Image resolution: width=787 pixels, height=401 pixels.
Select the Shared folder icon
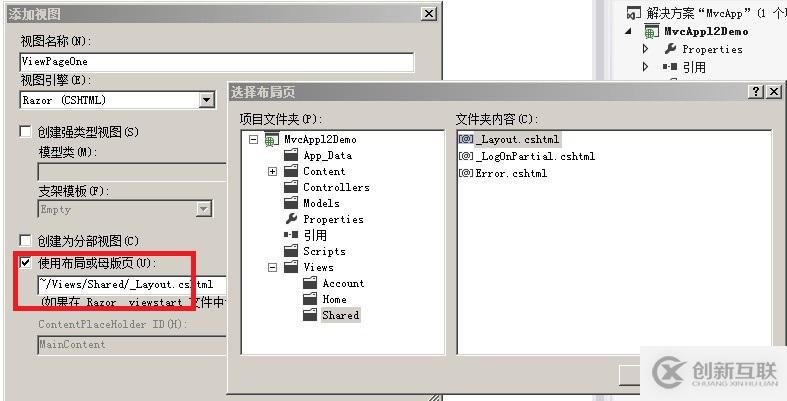pyautogui.click(x=310, y=315)
